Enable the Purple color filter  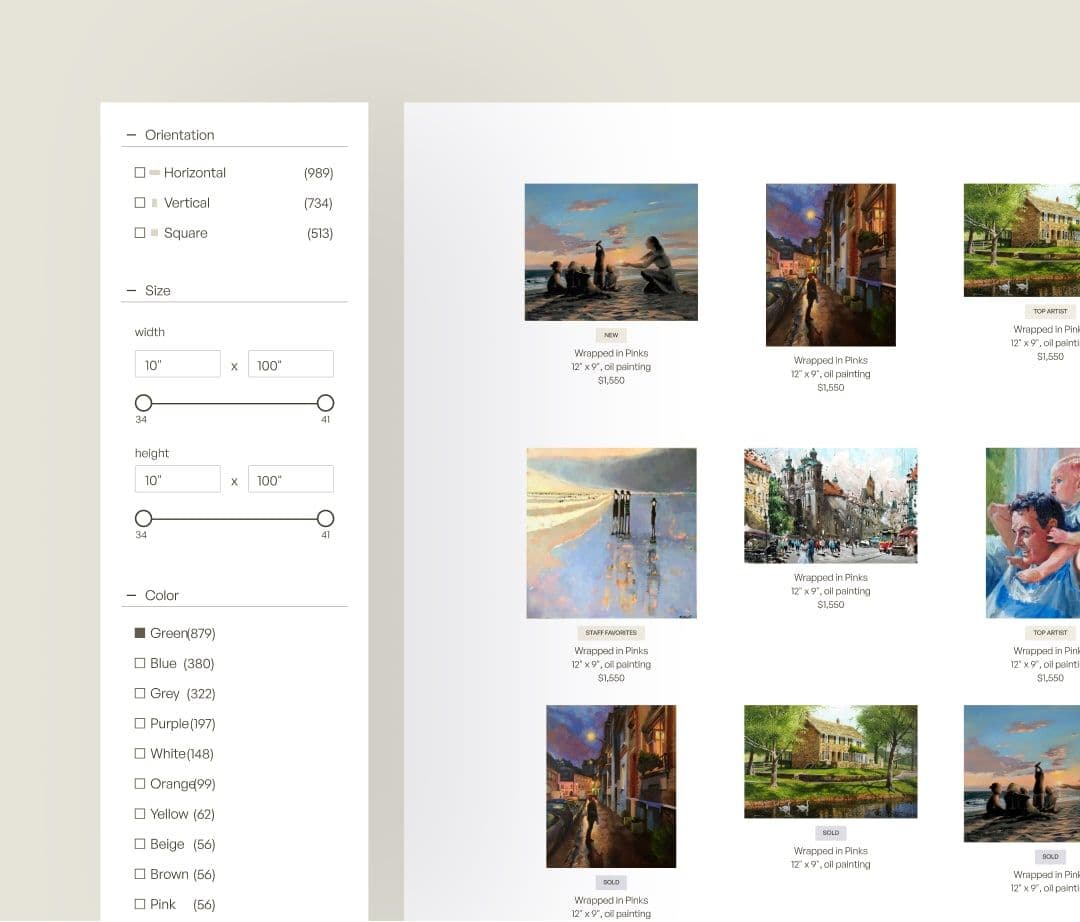(140, 723)
